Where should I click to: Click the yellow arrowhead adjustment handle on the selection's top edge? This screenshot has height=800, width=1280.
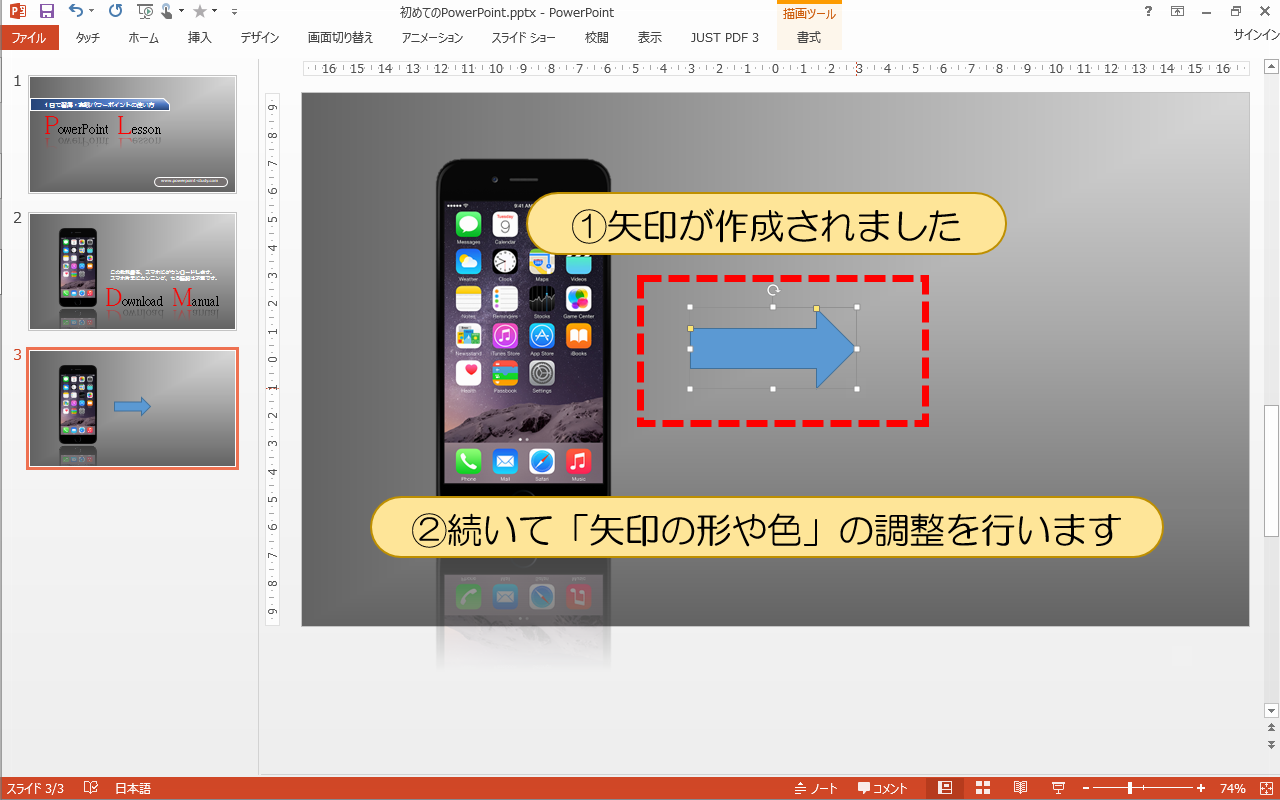tap(817, 308)
